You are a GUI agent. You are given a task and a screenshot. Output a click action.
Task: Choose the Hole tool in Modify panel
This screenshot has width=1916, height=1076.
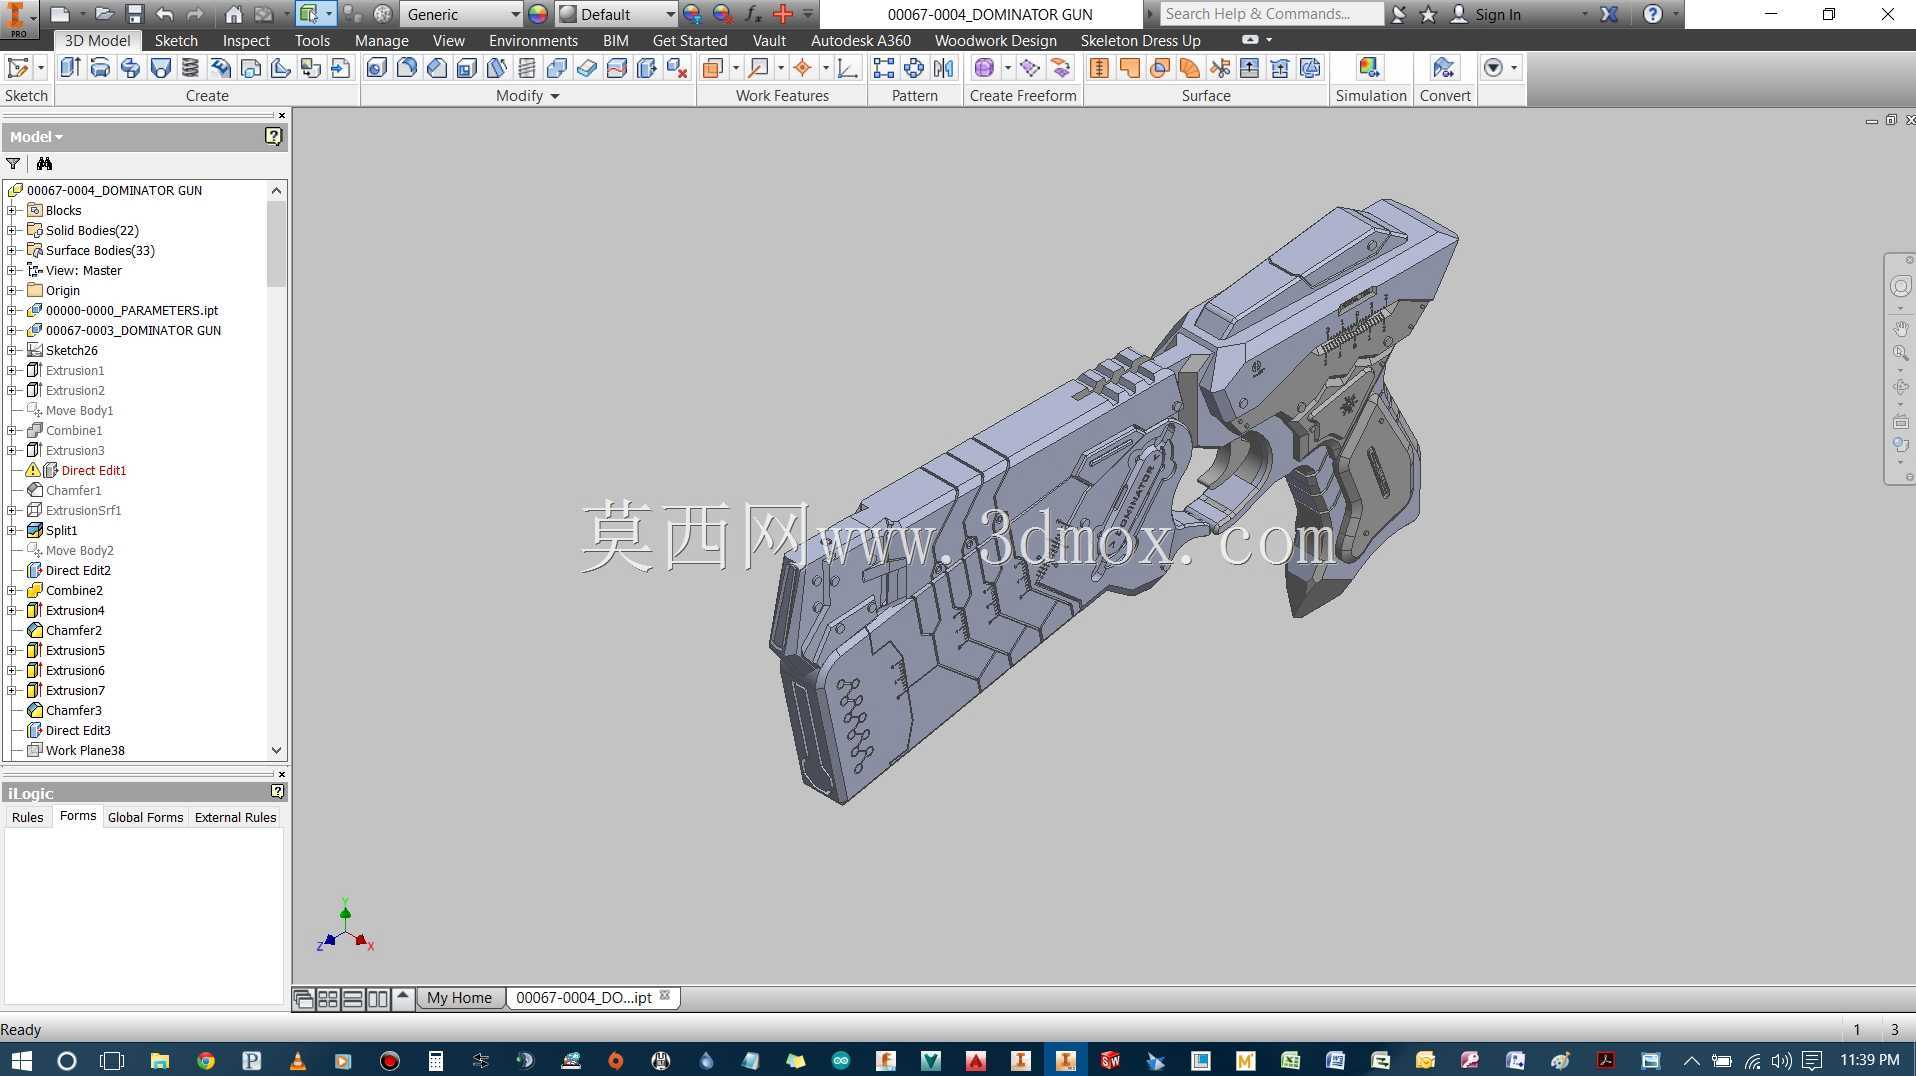[377, 68]
